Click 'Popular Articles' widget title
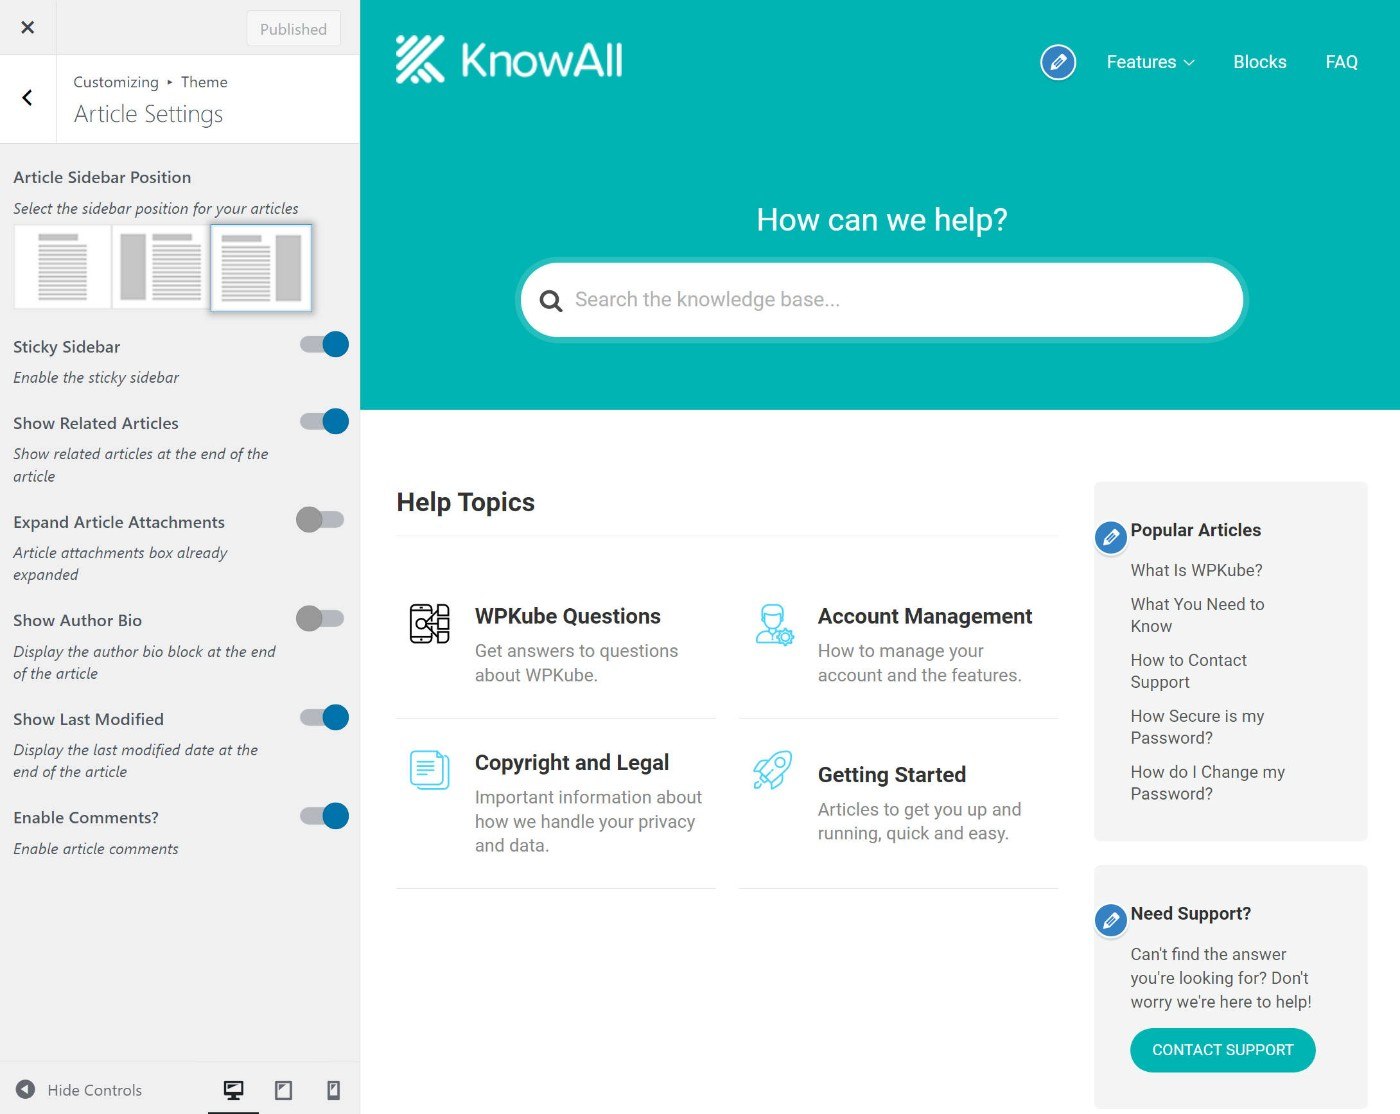The height and width of the screenshot is (1114, 1400). 1195,530
